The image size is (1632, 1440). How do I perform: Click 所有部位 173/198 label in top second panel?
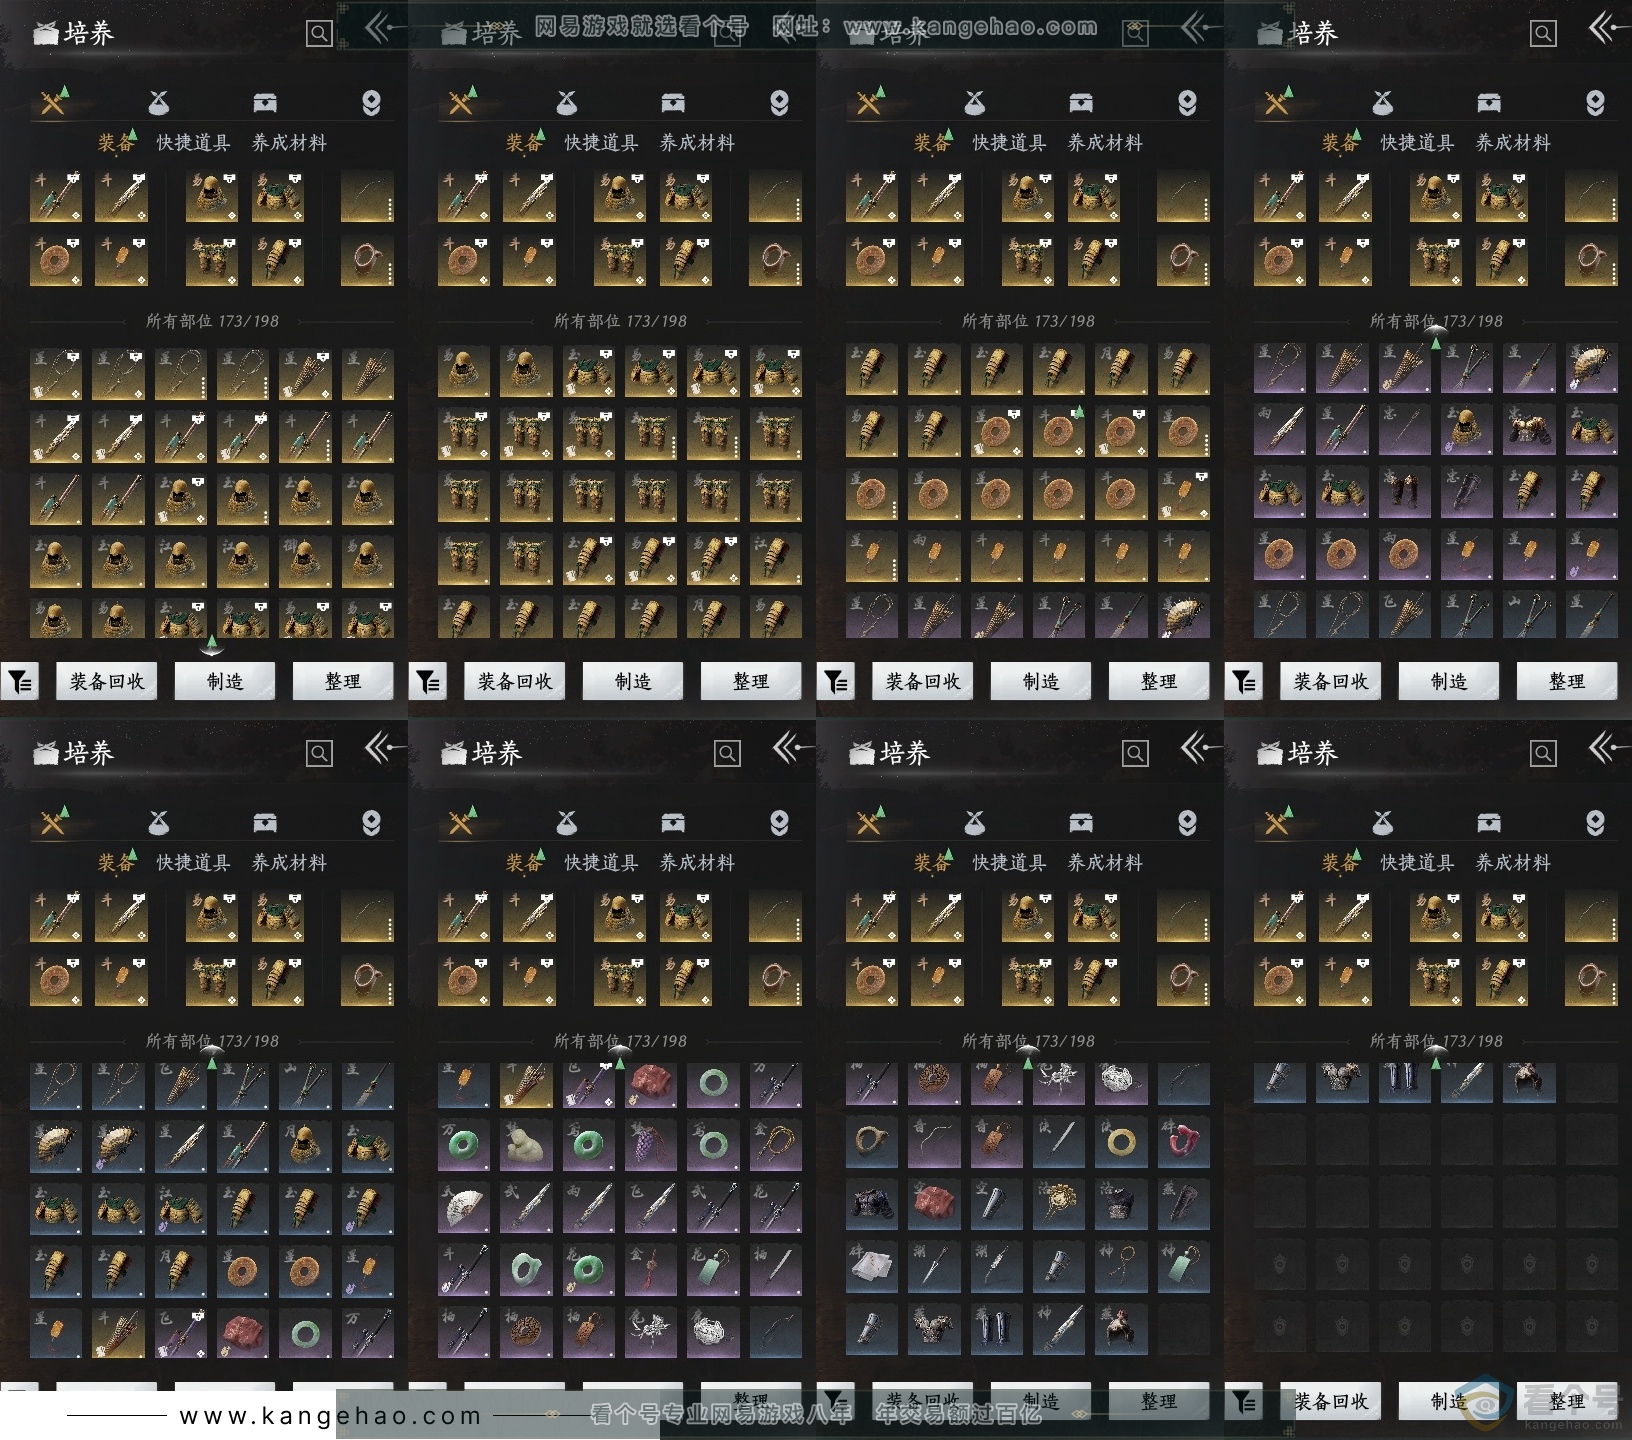tap(620, 321)
